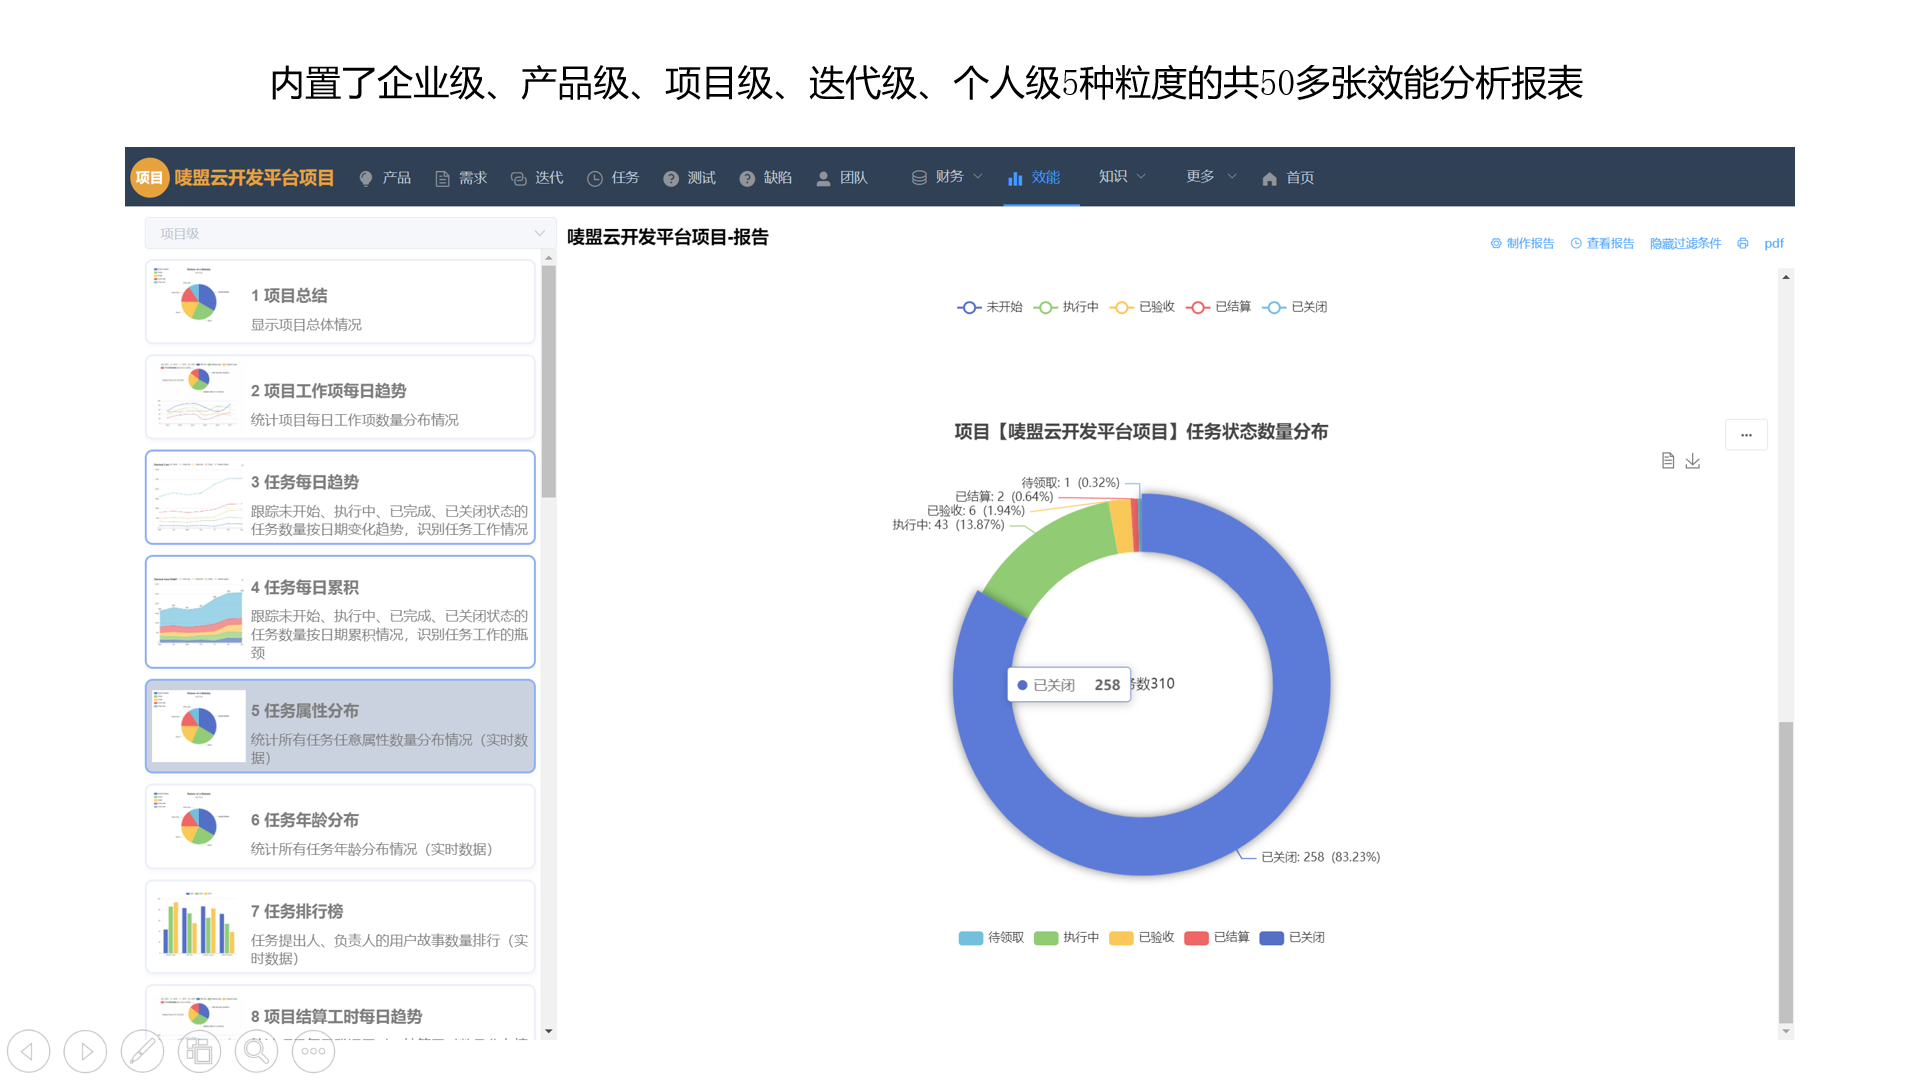Image resolution: width=1920 pixels, height=1080 pixels.
Task: Select the 5 任务属性分布 report card
Action: point(340,726)
